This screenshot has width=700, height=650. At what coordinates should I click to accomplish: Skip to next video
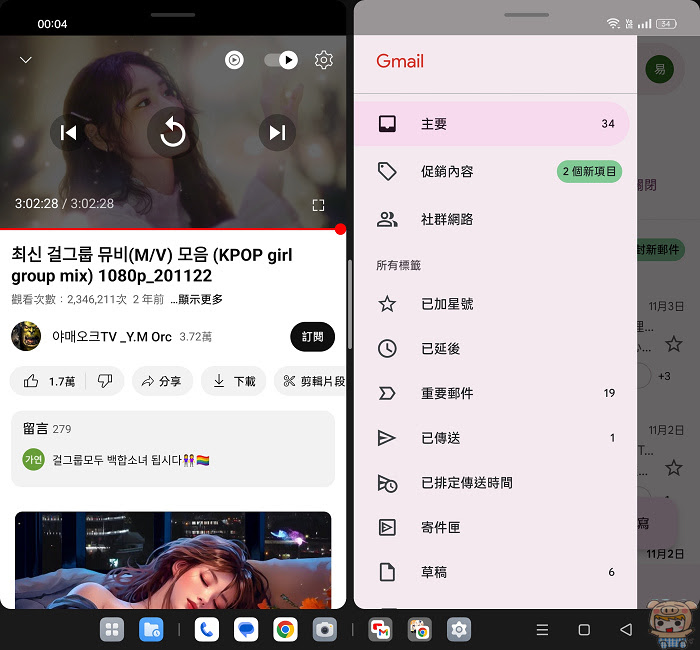pyautogui.click(x=277, y=133)
